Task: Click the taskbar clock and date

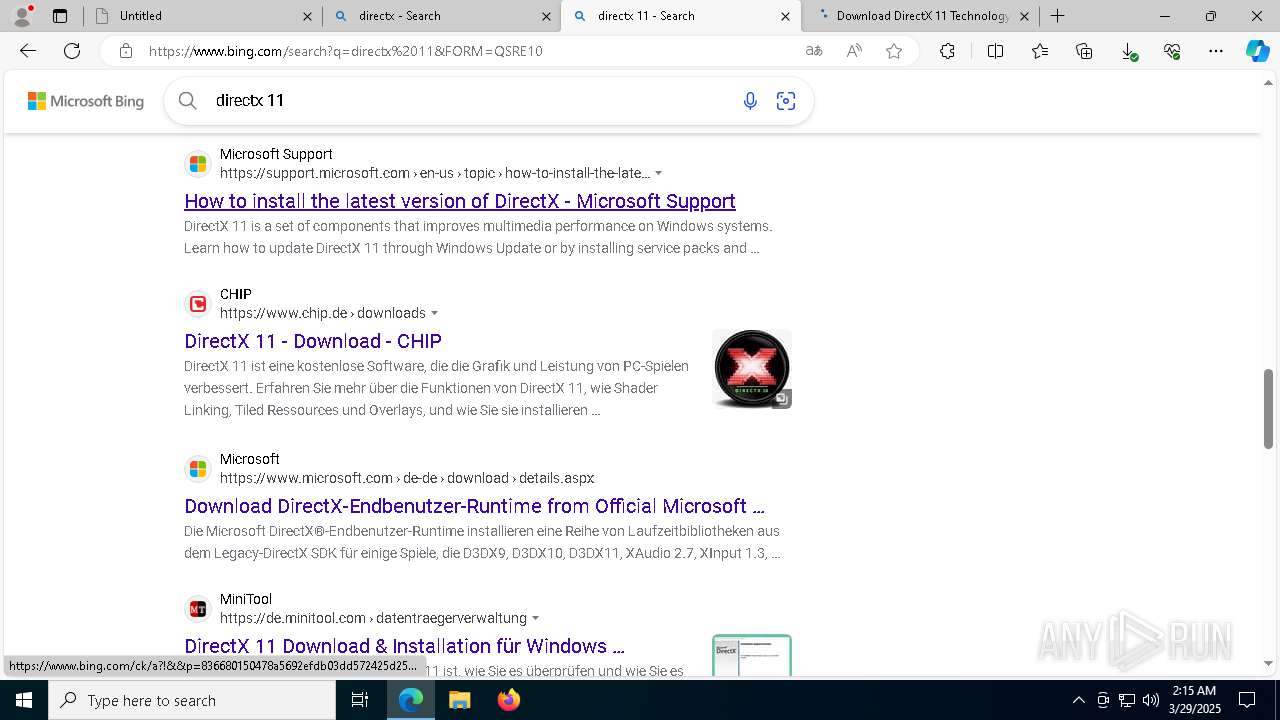Action: pyautogui.click(x=1193, y=700)
